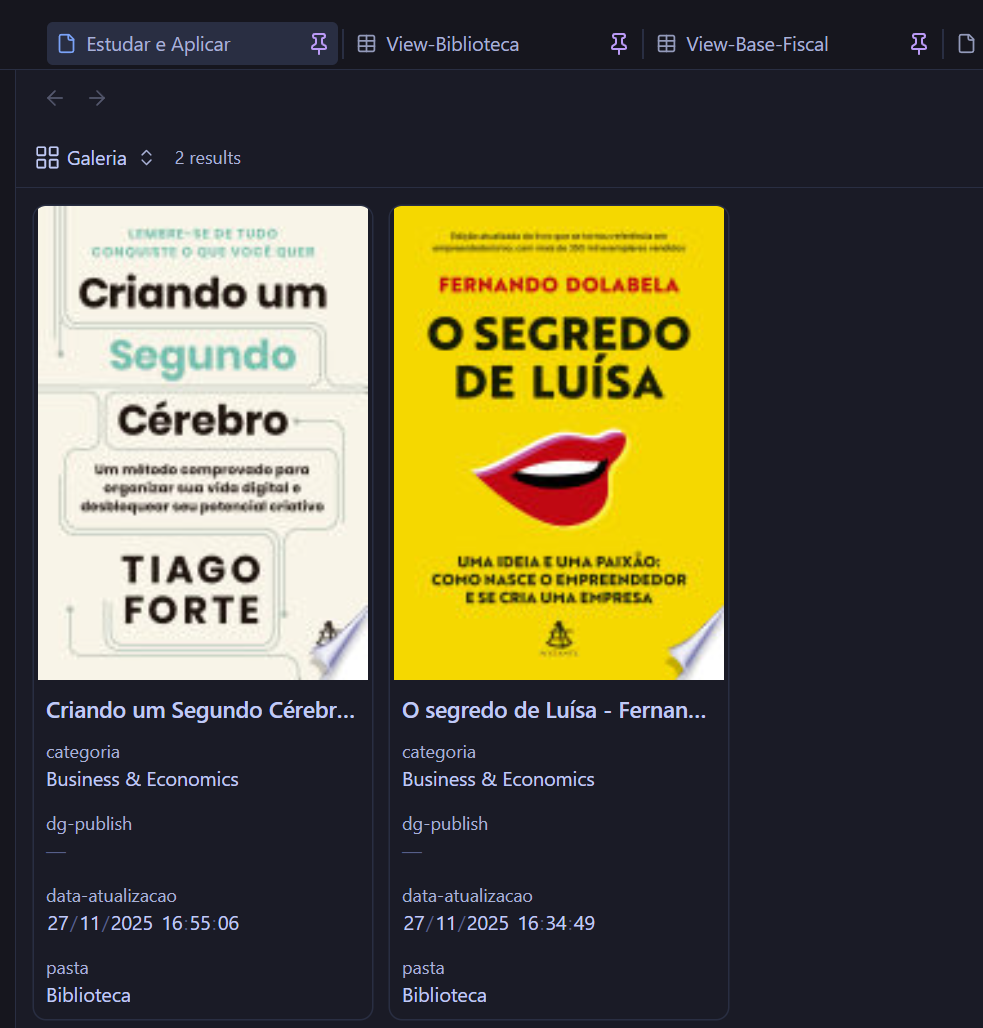The height and width of the screenshot is (1028, 983).
Task: Click the table icon on View-Base-Fiscal tab
Action: 667,44
